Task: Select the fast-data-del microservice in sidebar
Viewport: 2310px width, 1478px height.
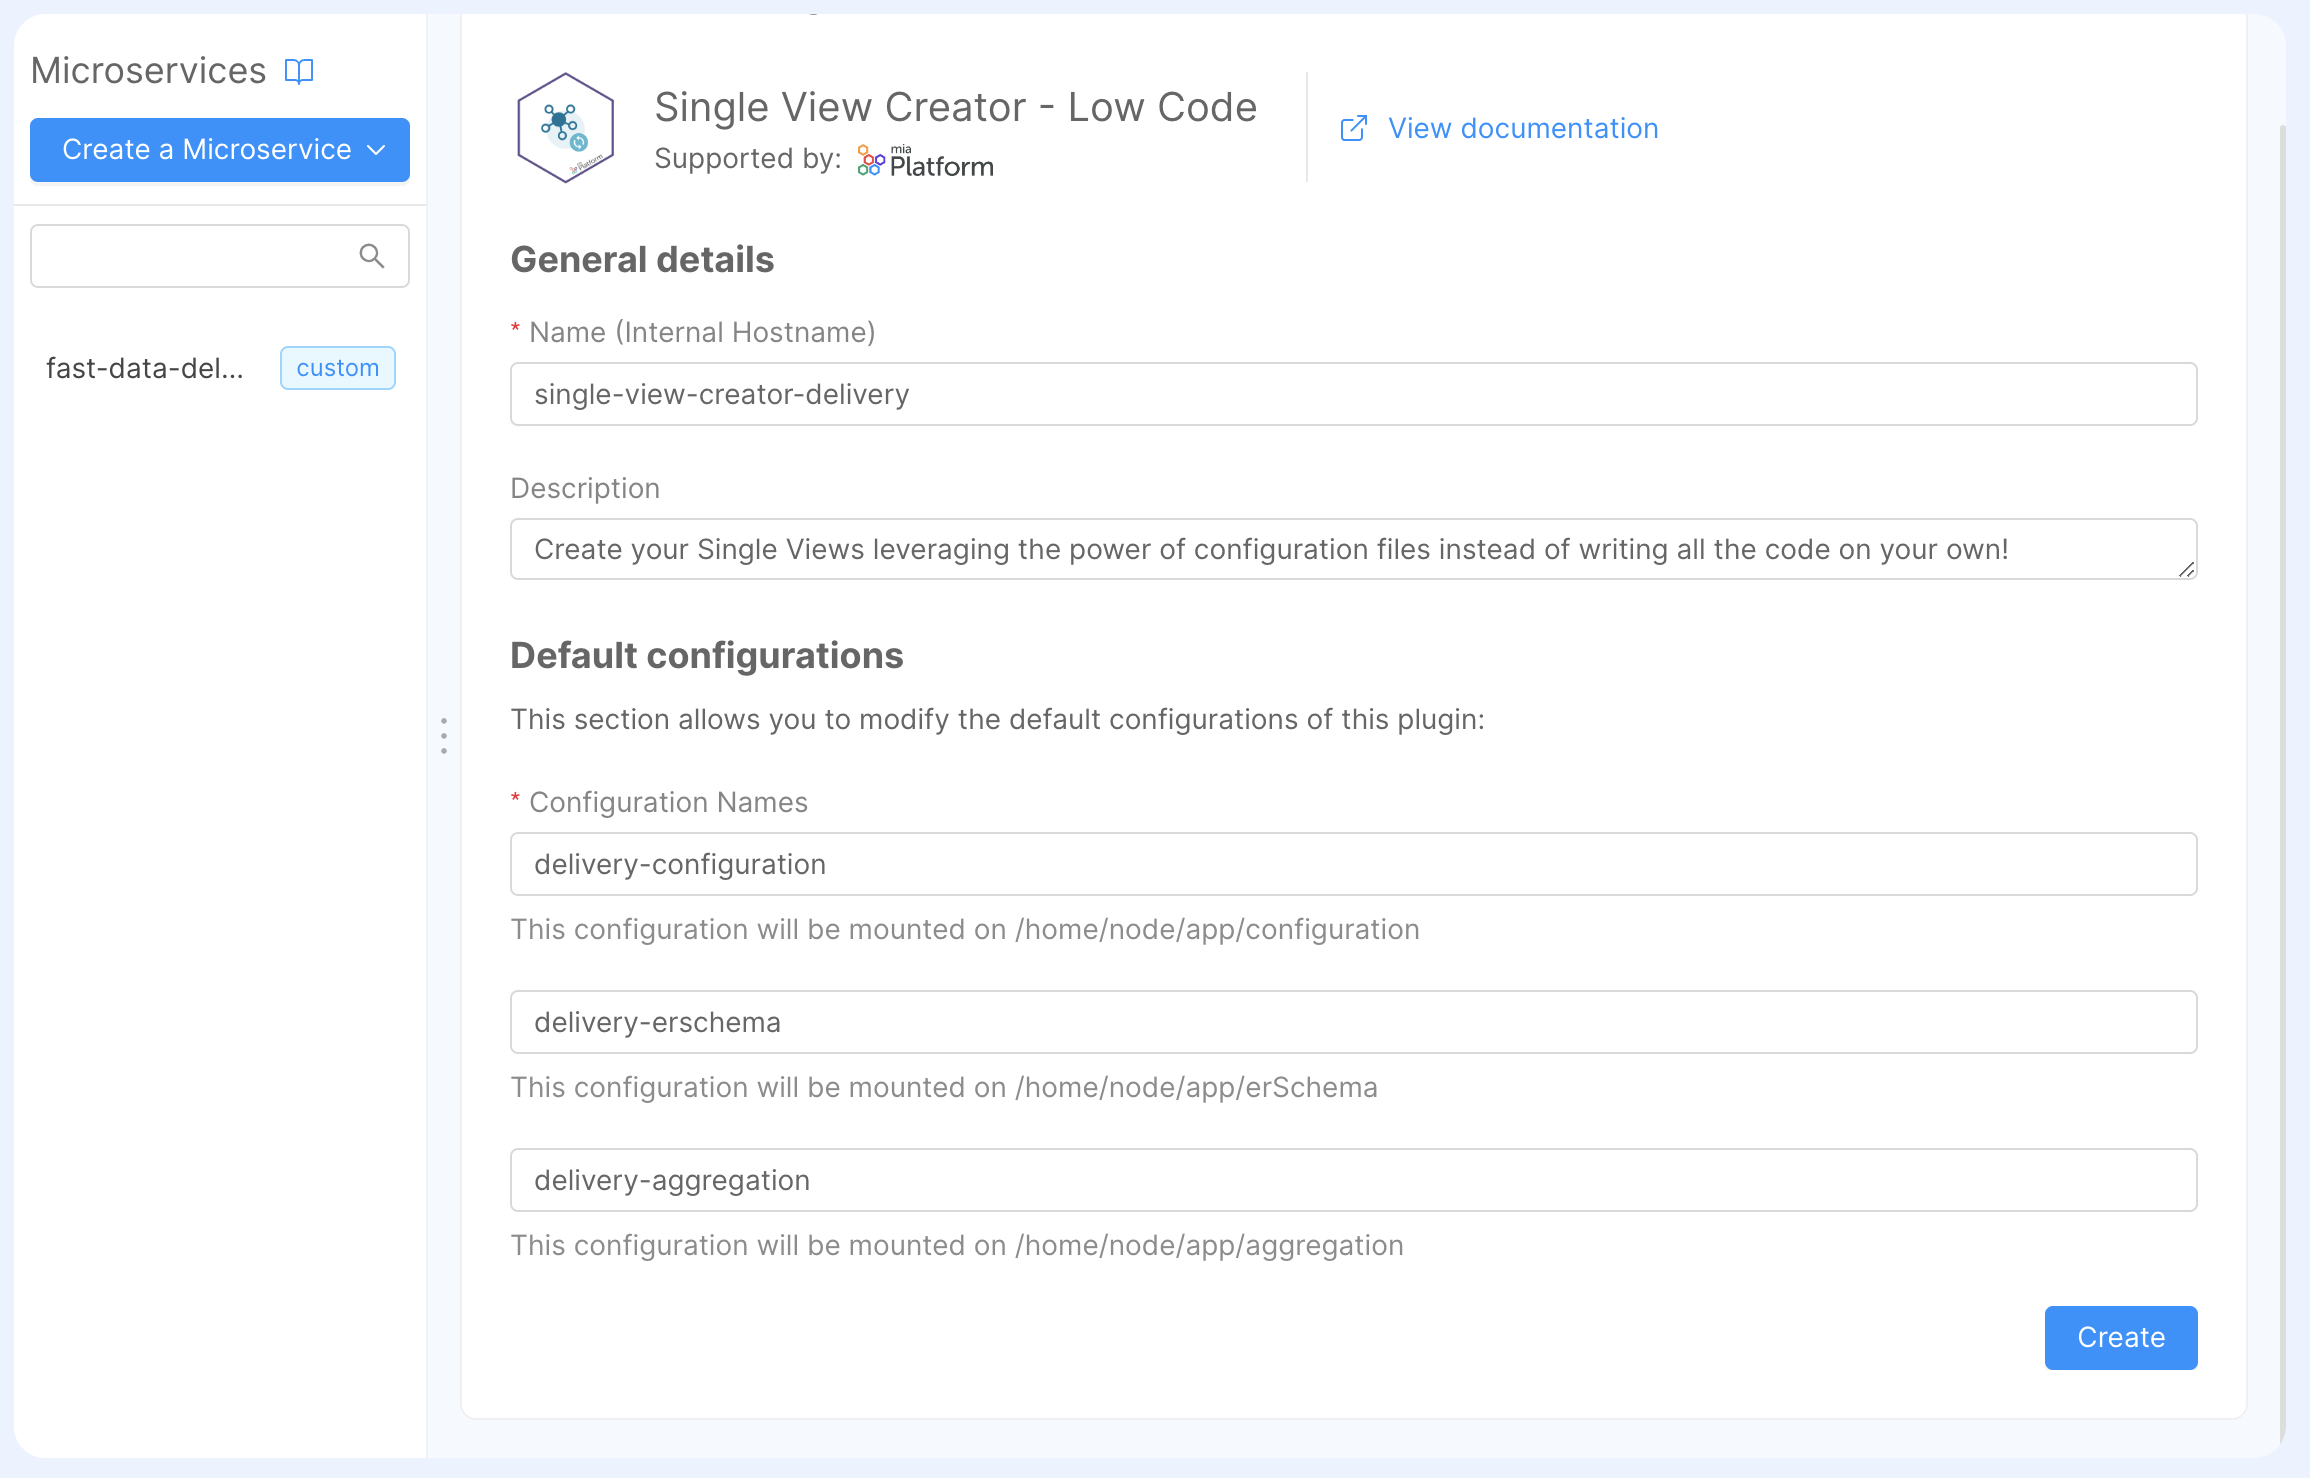Action: tap(146, 368)
